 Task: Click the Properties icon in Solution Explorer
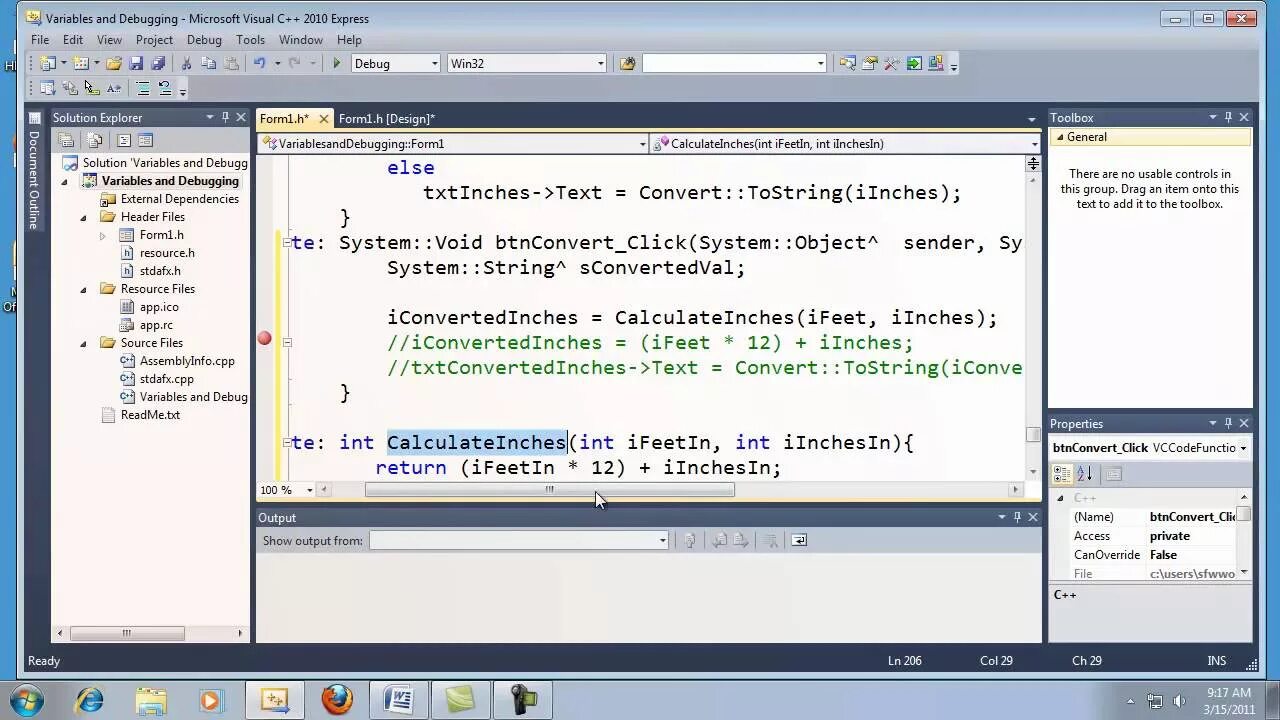(66, 140)
